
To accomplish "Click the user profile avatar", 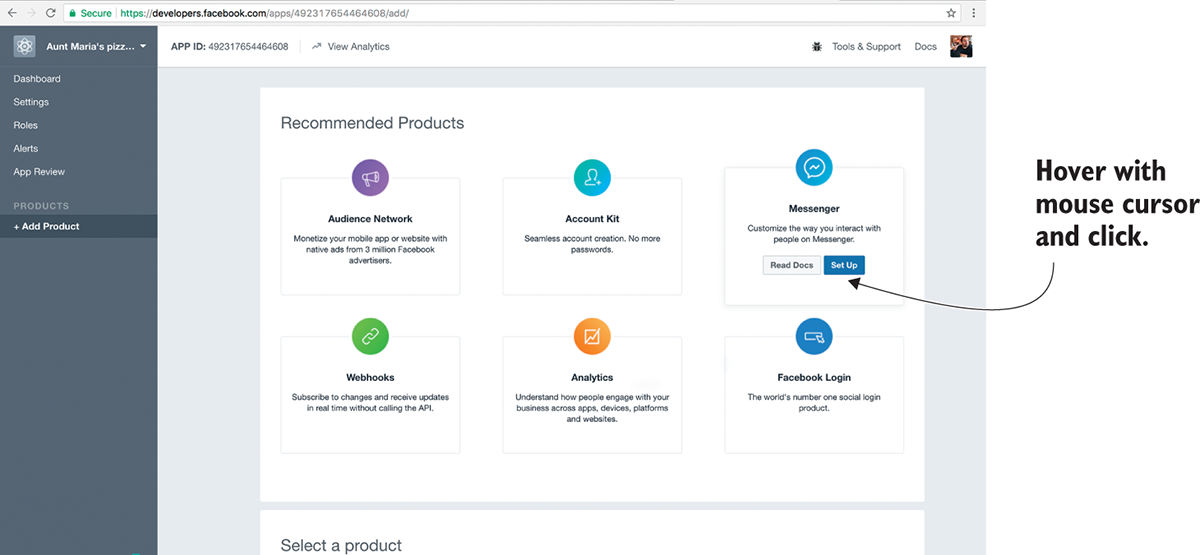I will coord(960,47).
